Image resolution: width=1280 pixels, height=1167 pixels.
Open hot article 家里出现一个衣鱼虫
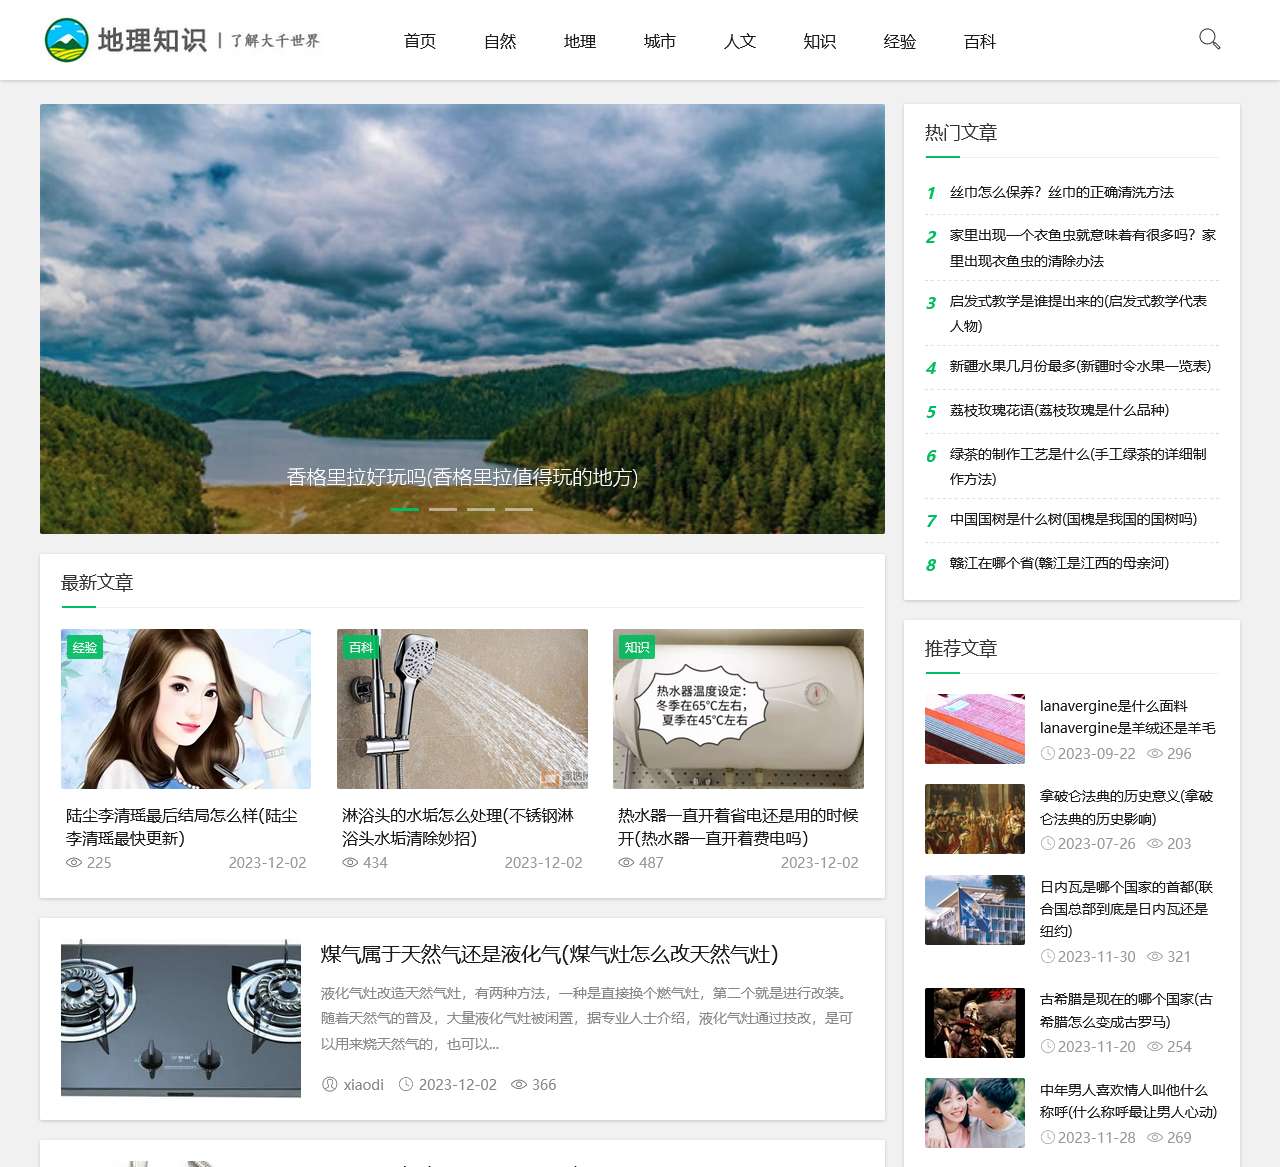pos(1083,248)
